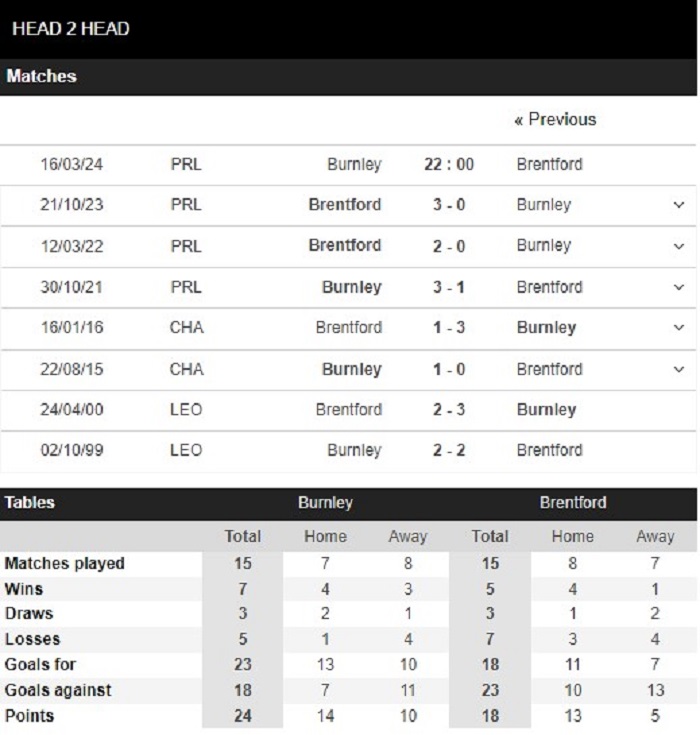700x735 pixels.
Task: Click PRL competition label for 12/03/22
Action: (186, 246)
